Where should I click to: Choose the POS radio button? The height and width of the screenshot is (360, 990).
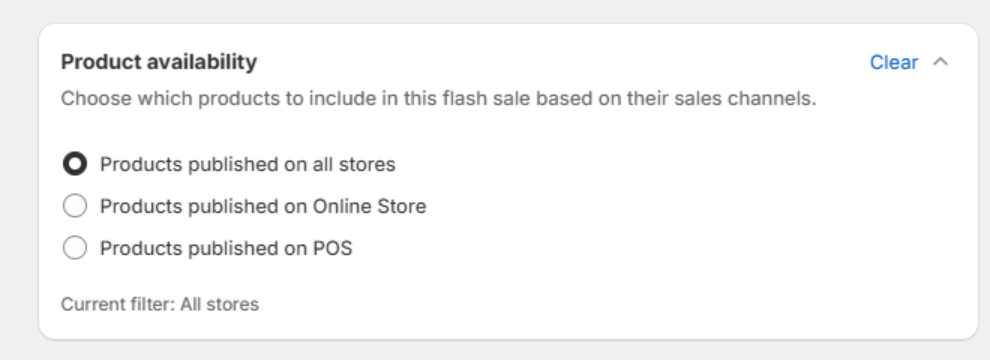tap(75, 248)
